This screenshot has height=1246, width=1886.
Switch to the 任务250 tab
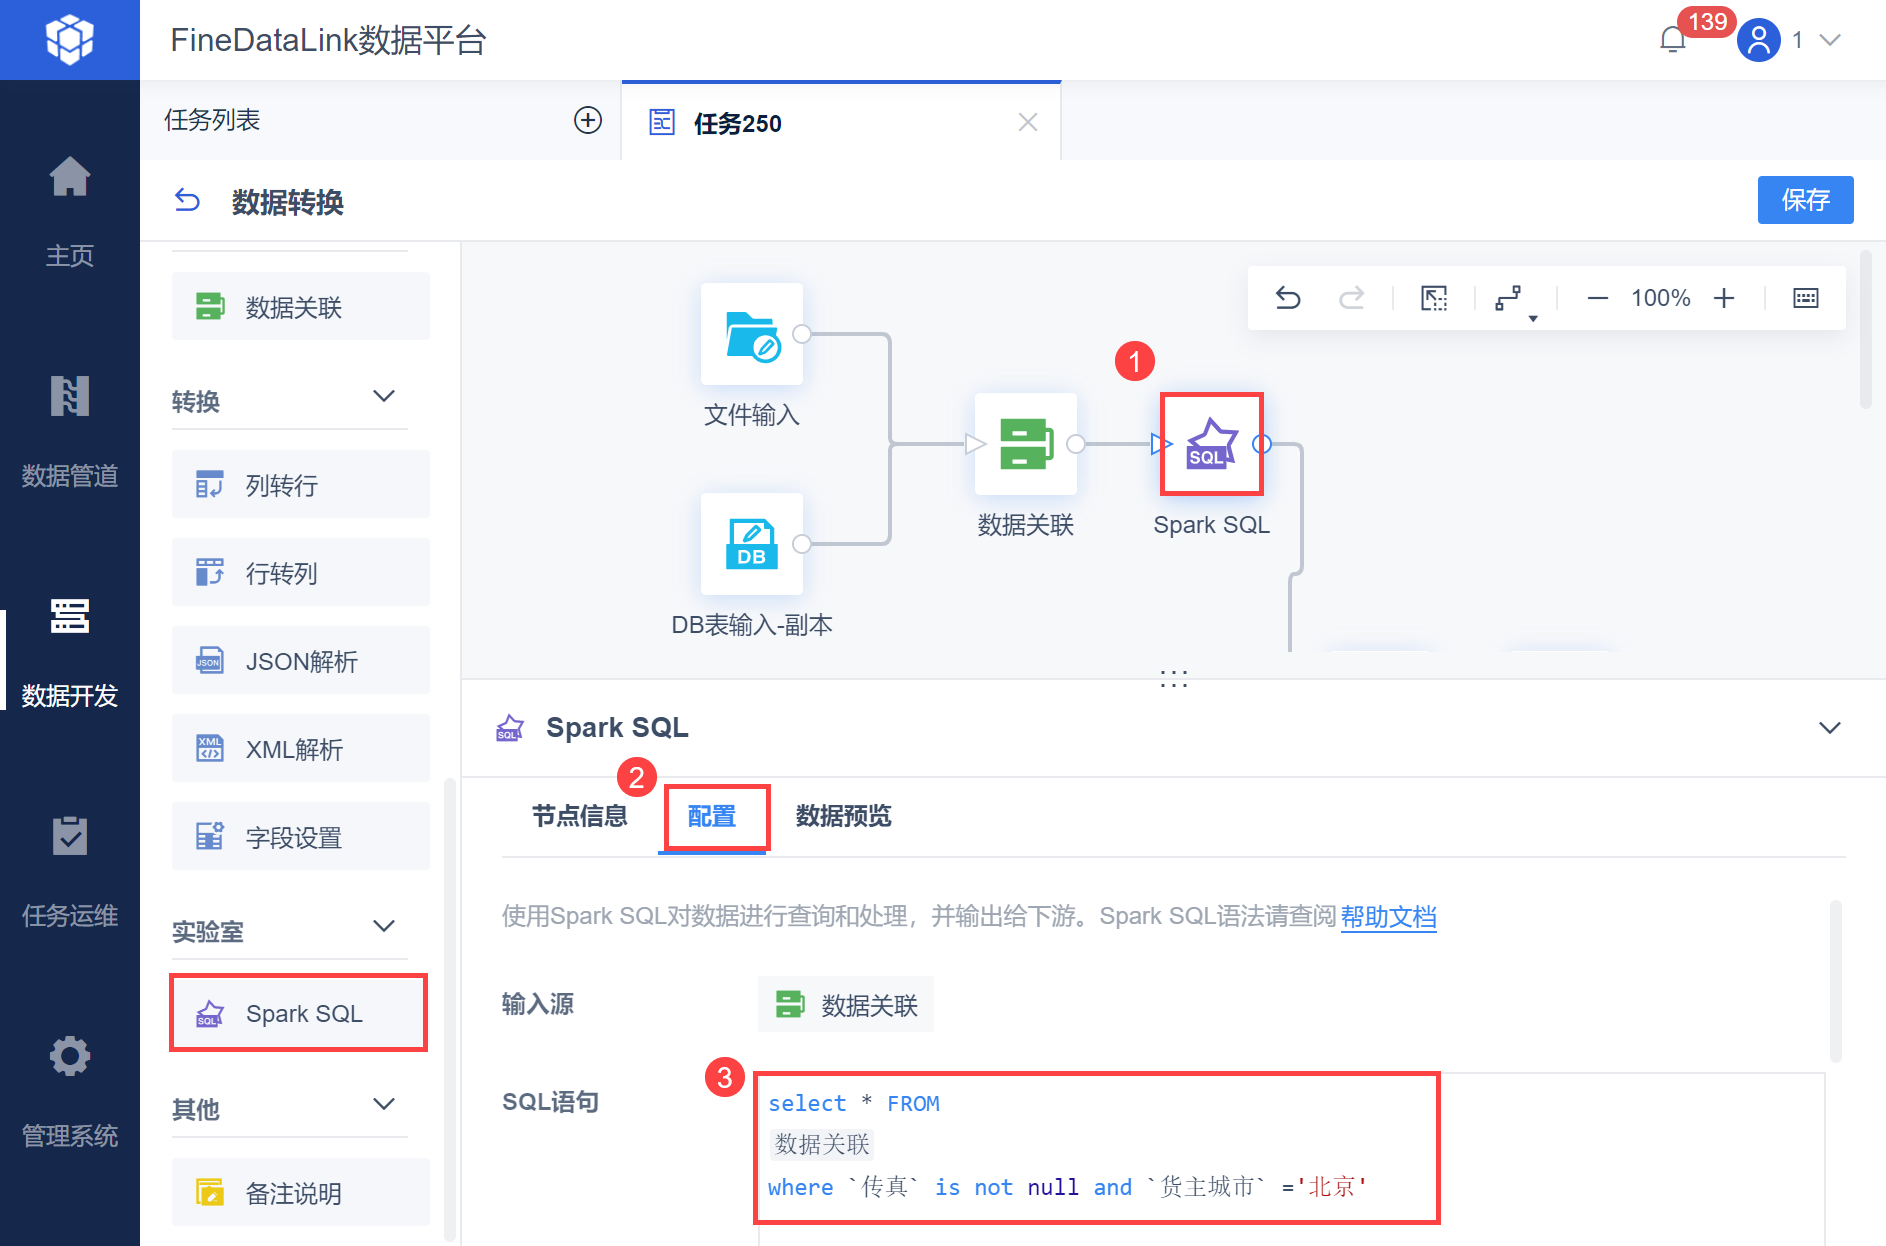840,122
